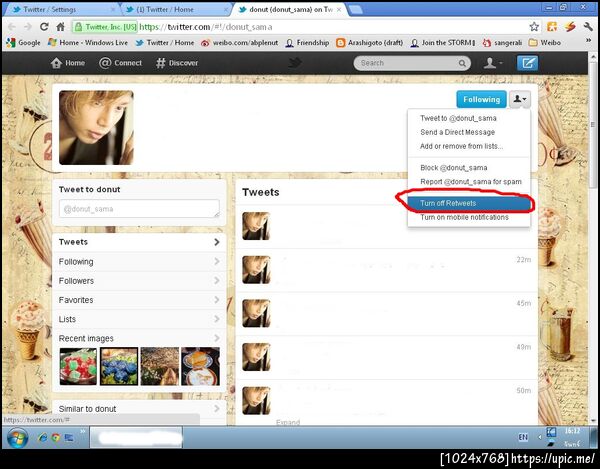Click the large donut profile photo
Image resolution: width=600 pixels, height=469 pixels.
pos(96,128)
